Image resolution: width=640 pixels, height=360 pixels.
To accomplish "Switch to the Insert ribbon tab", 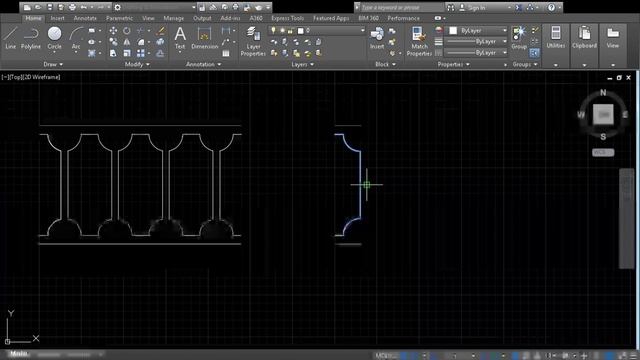I will [x=57, y=18].
